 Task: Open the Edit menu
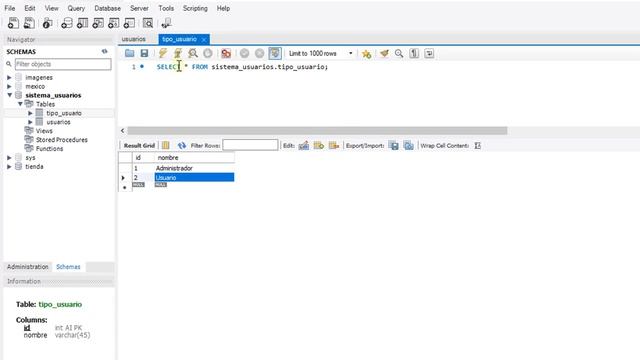(30, 8)
